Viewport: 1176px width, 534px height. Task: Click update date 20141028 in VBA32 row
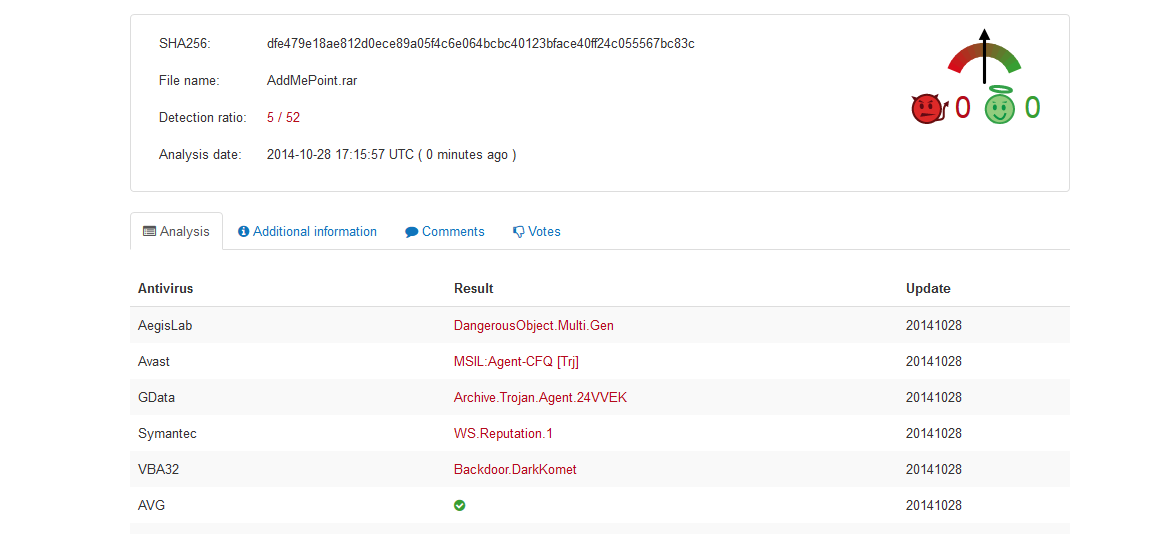[934, 469]
